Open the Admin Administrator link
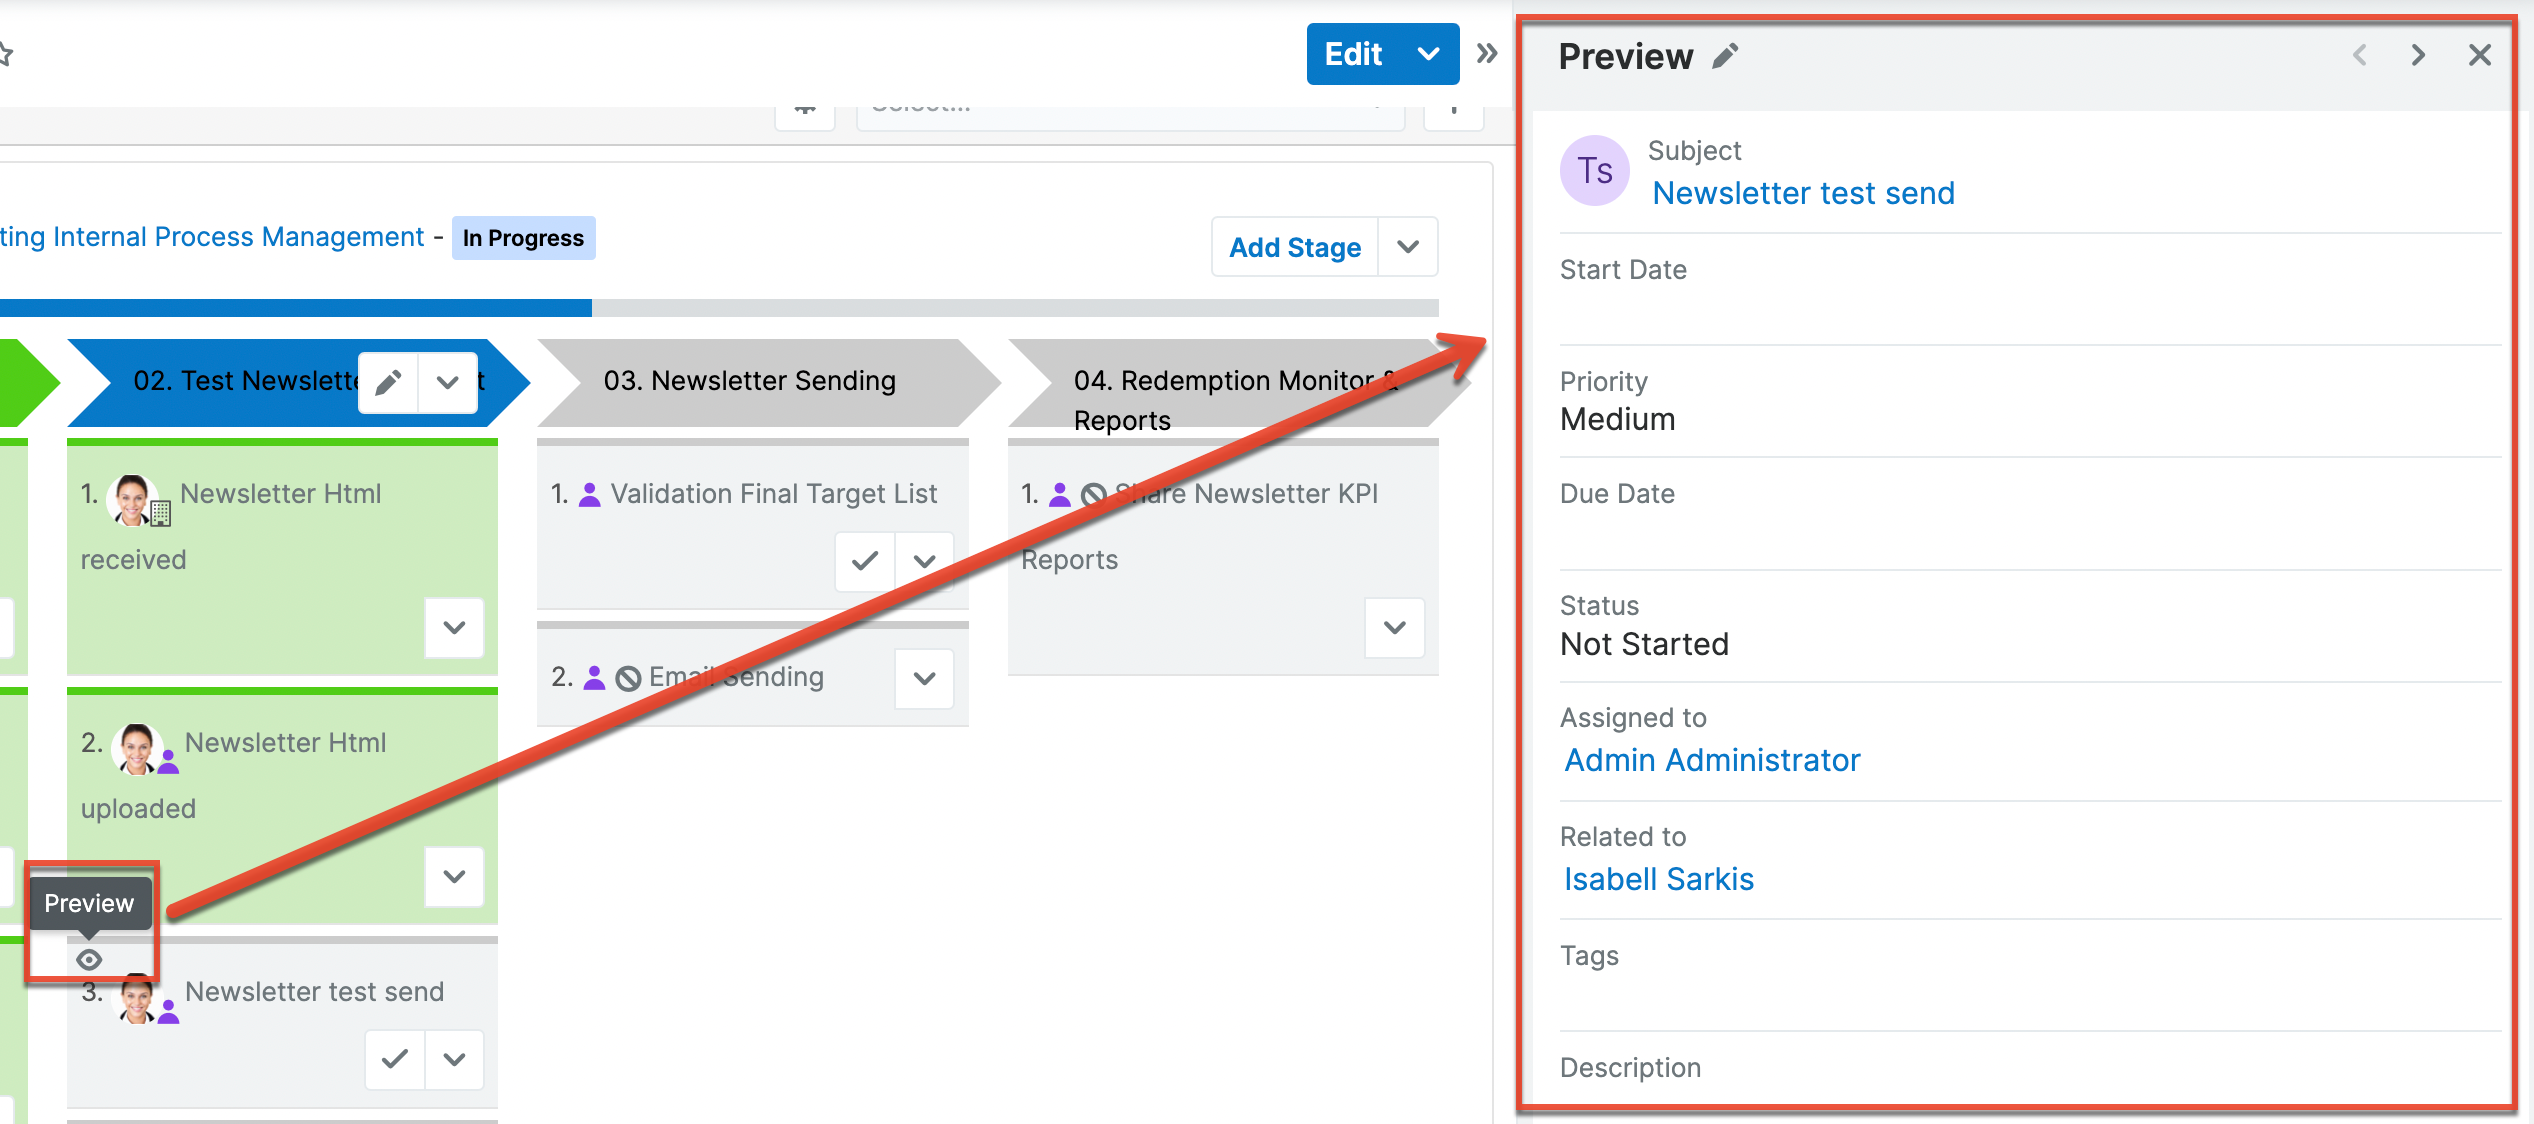This screenshot has height=1124, width=2534. coord(1712,760)
